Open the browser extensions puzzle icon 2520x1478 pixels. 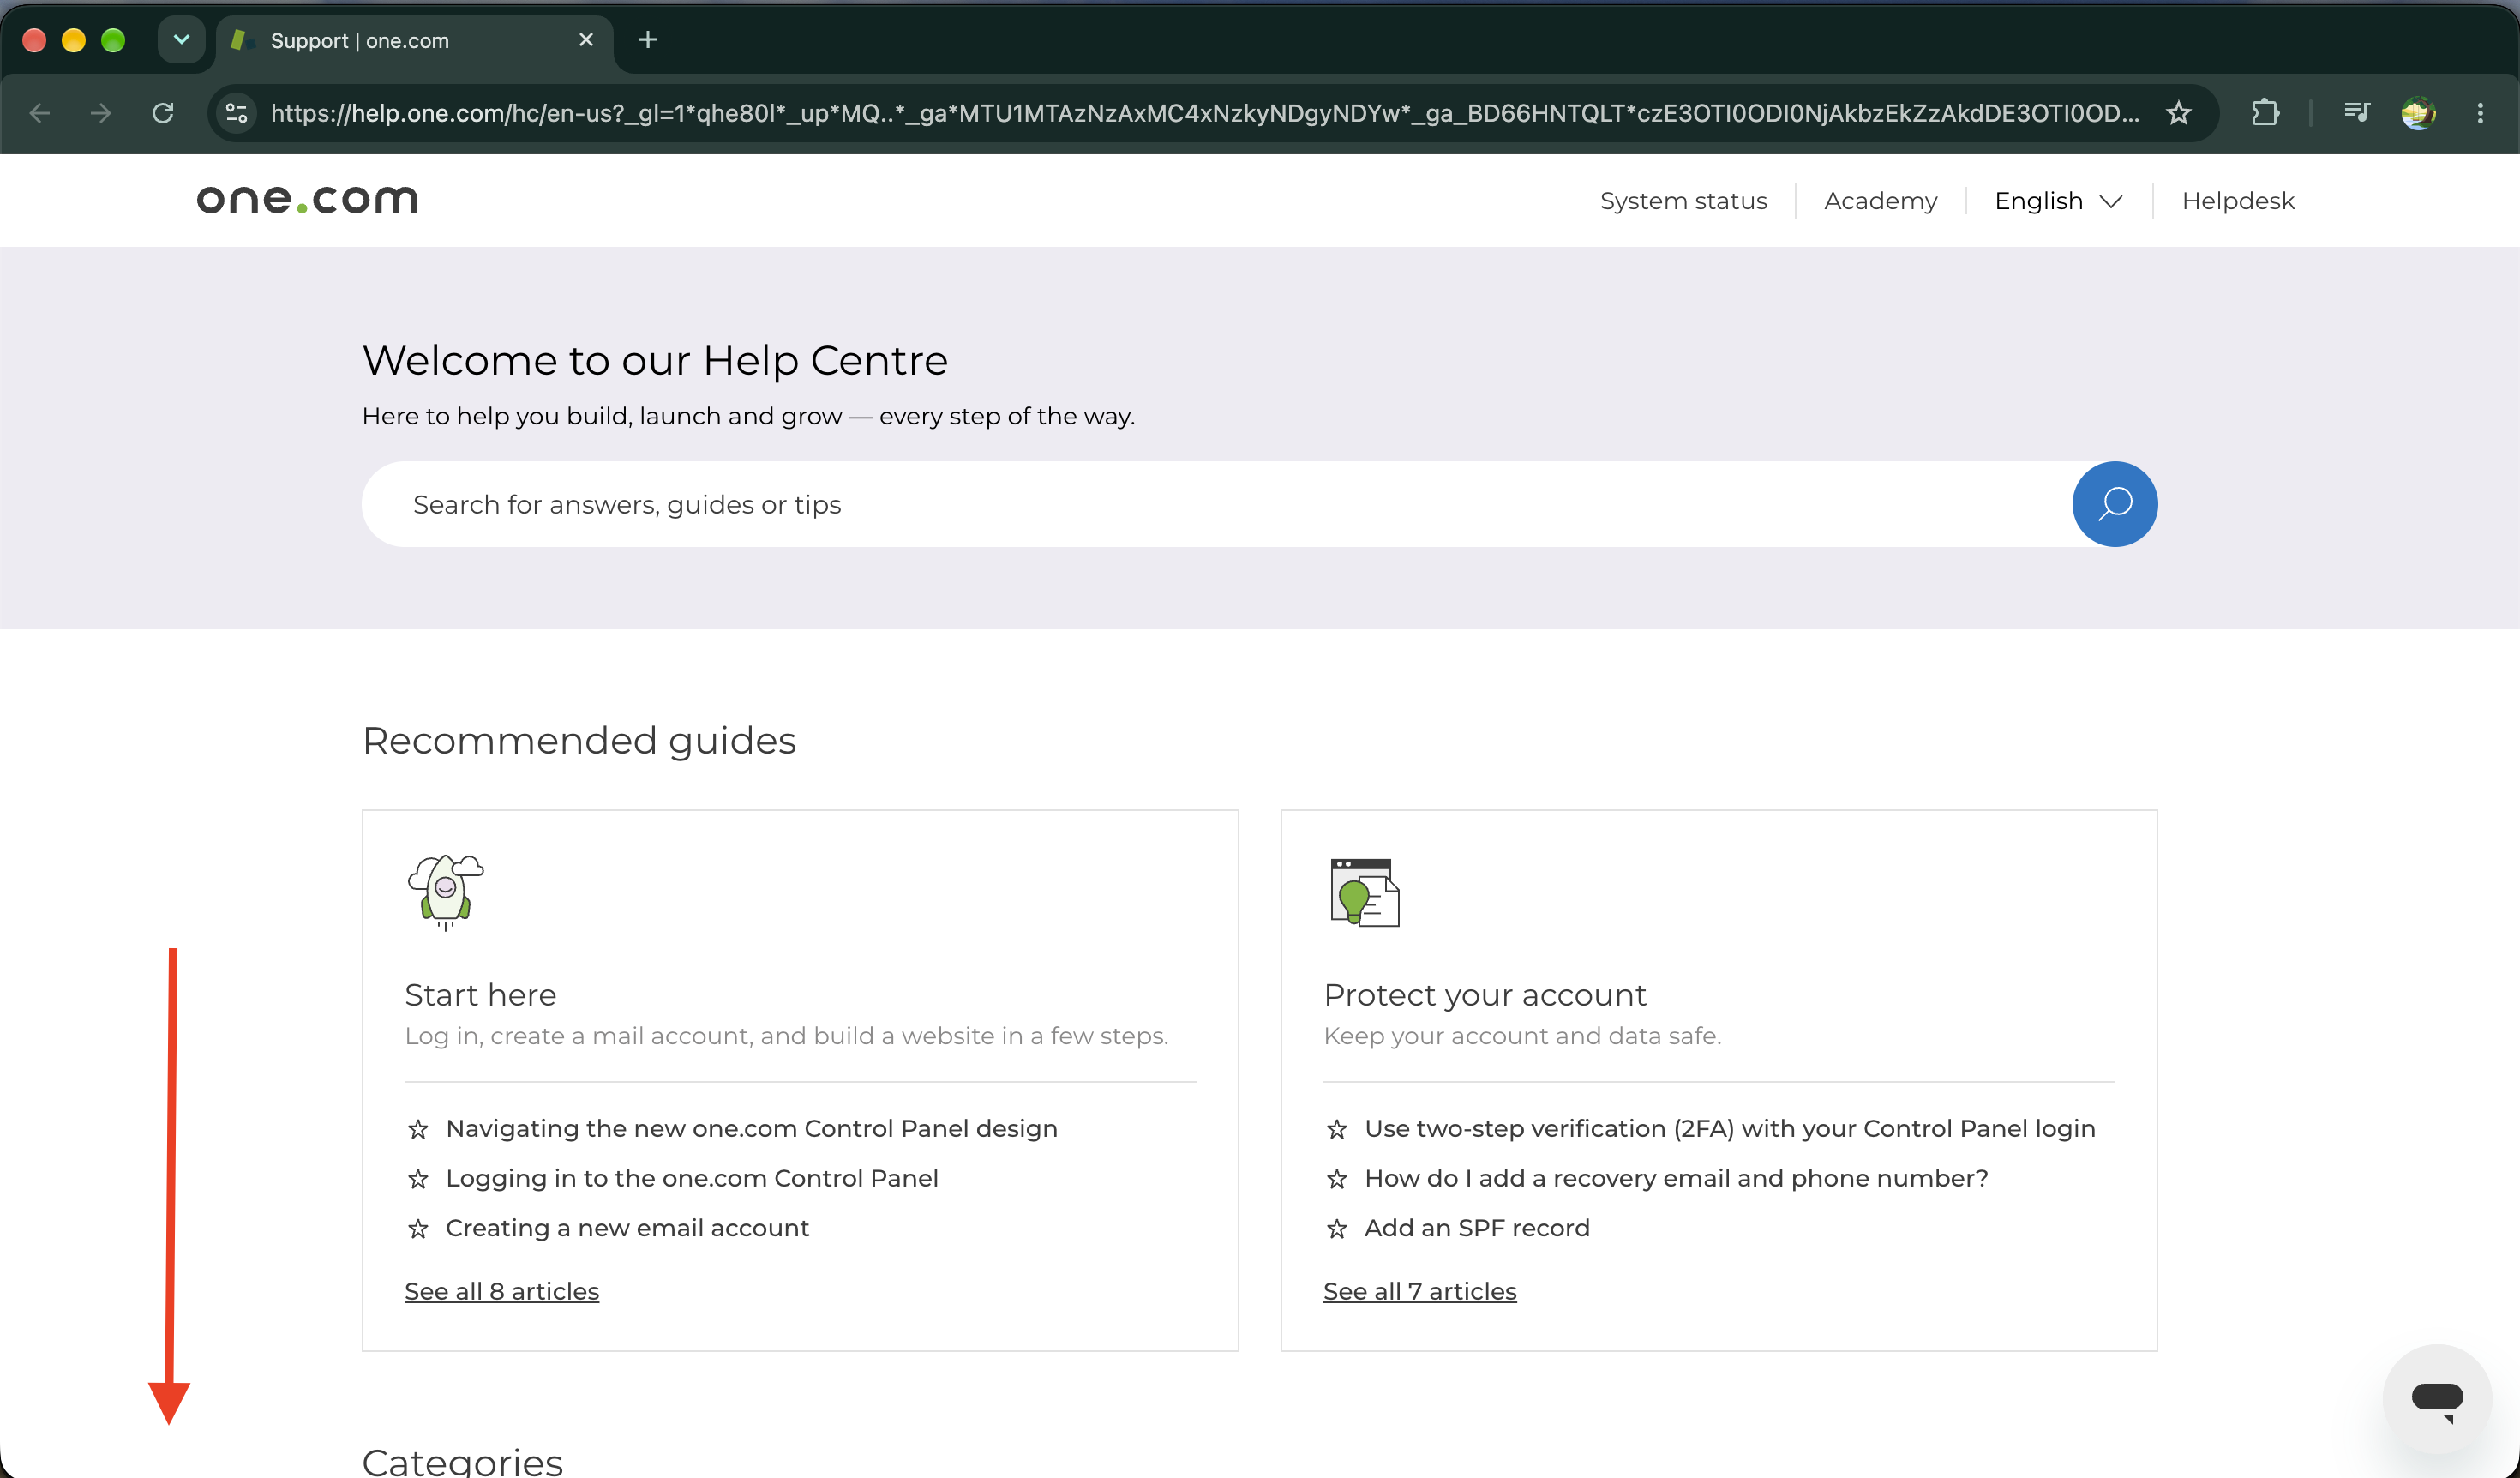[2265, 113]
